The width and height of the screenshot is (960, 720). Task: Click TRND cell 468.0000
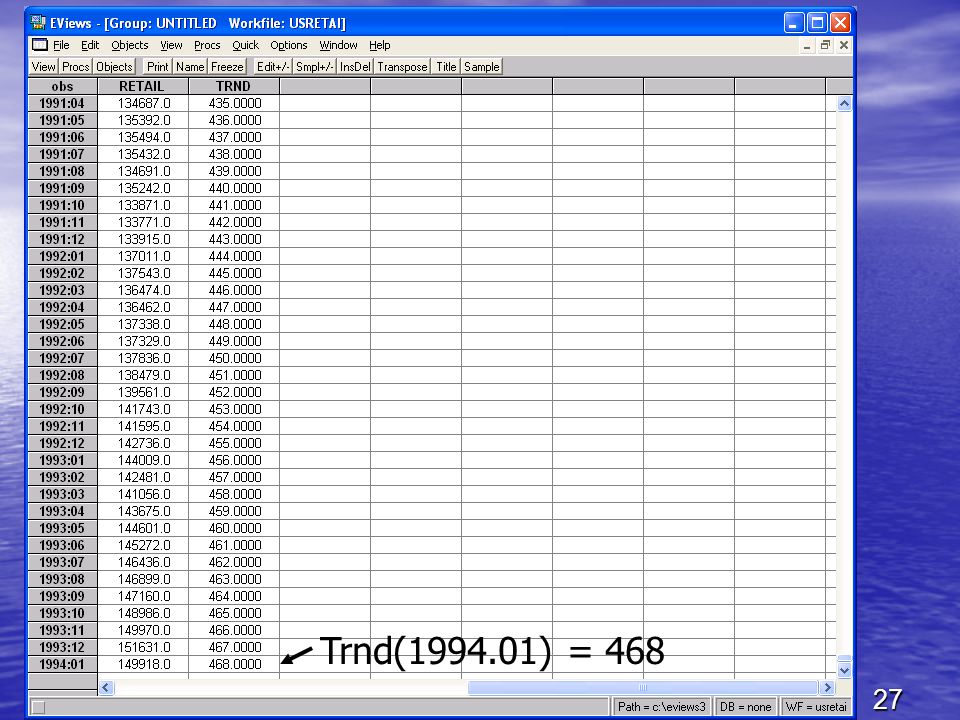coord(234,664)
